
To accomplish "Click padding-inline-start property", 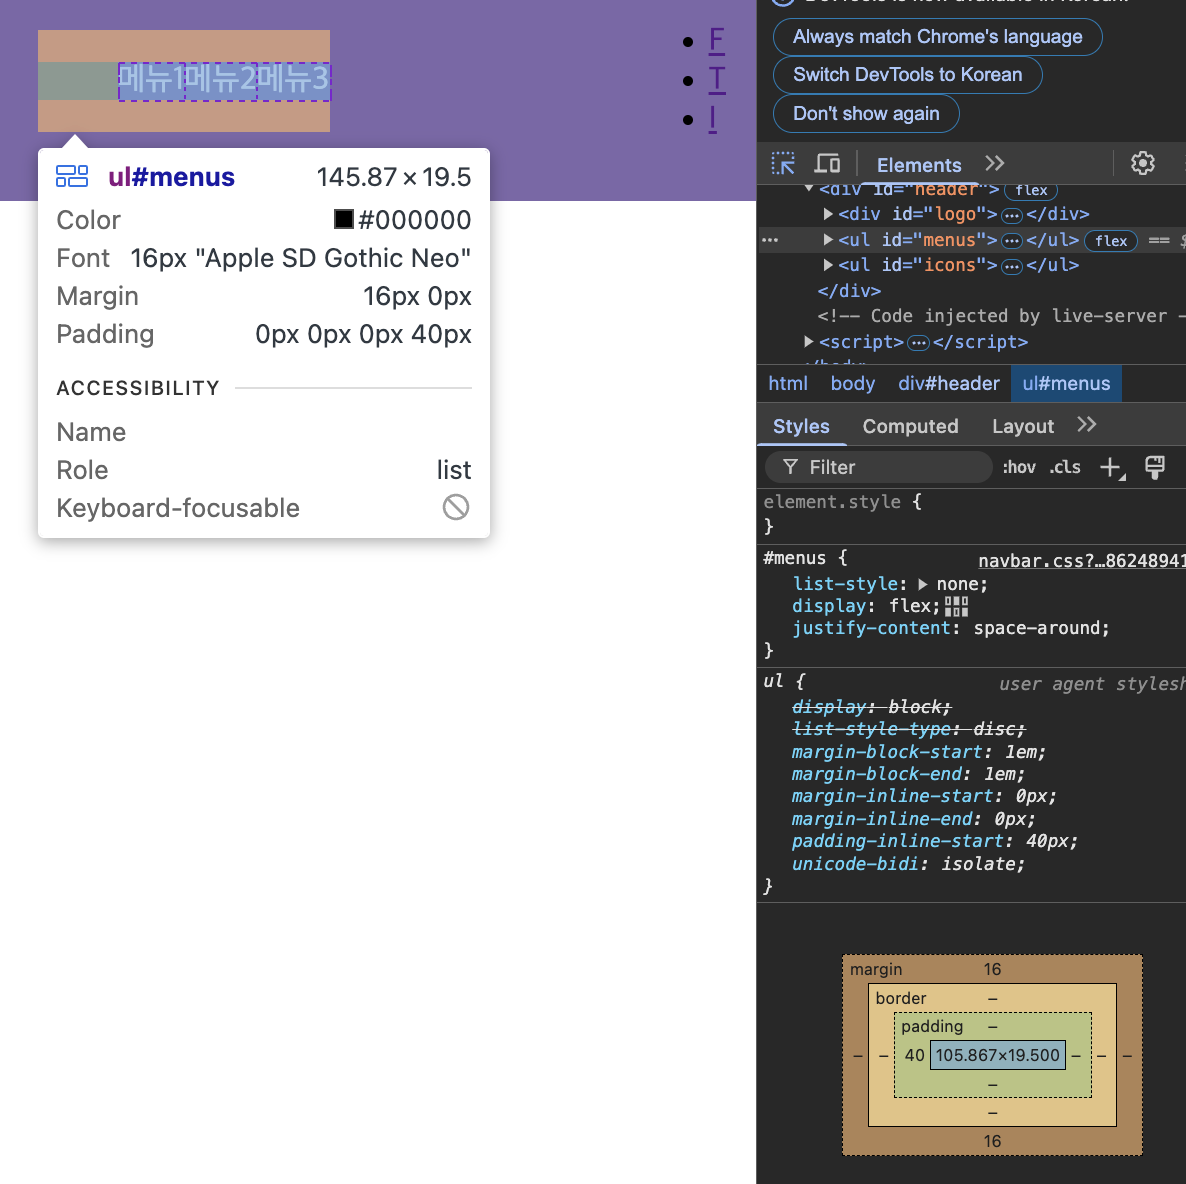I will pos(899,841).
